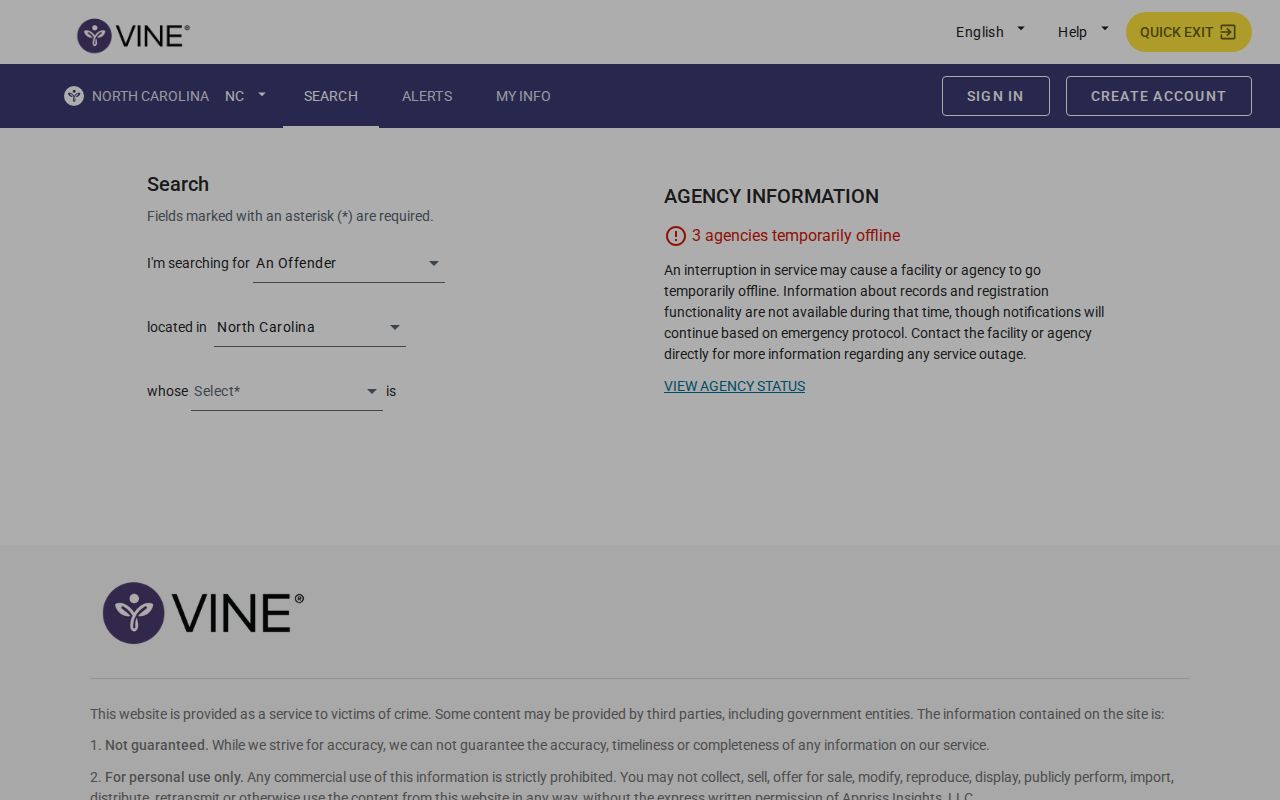This screenshot has width=1280, height=800.
Task: Open the 'Select*' criteria dropdown
Action: pyautogui.click(x=286, y=391)
